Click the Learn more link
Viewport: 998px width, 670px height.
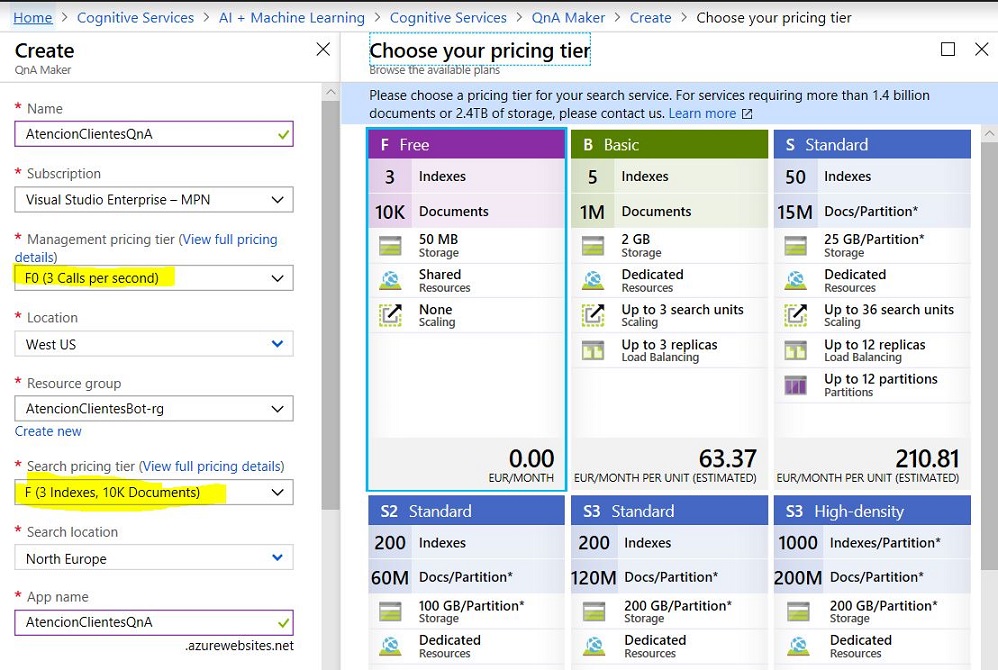(x=702, y=114)
